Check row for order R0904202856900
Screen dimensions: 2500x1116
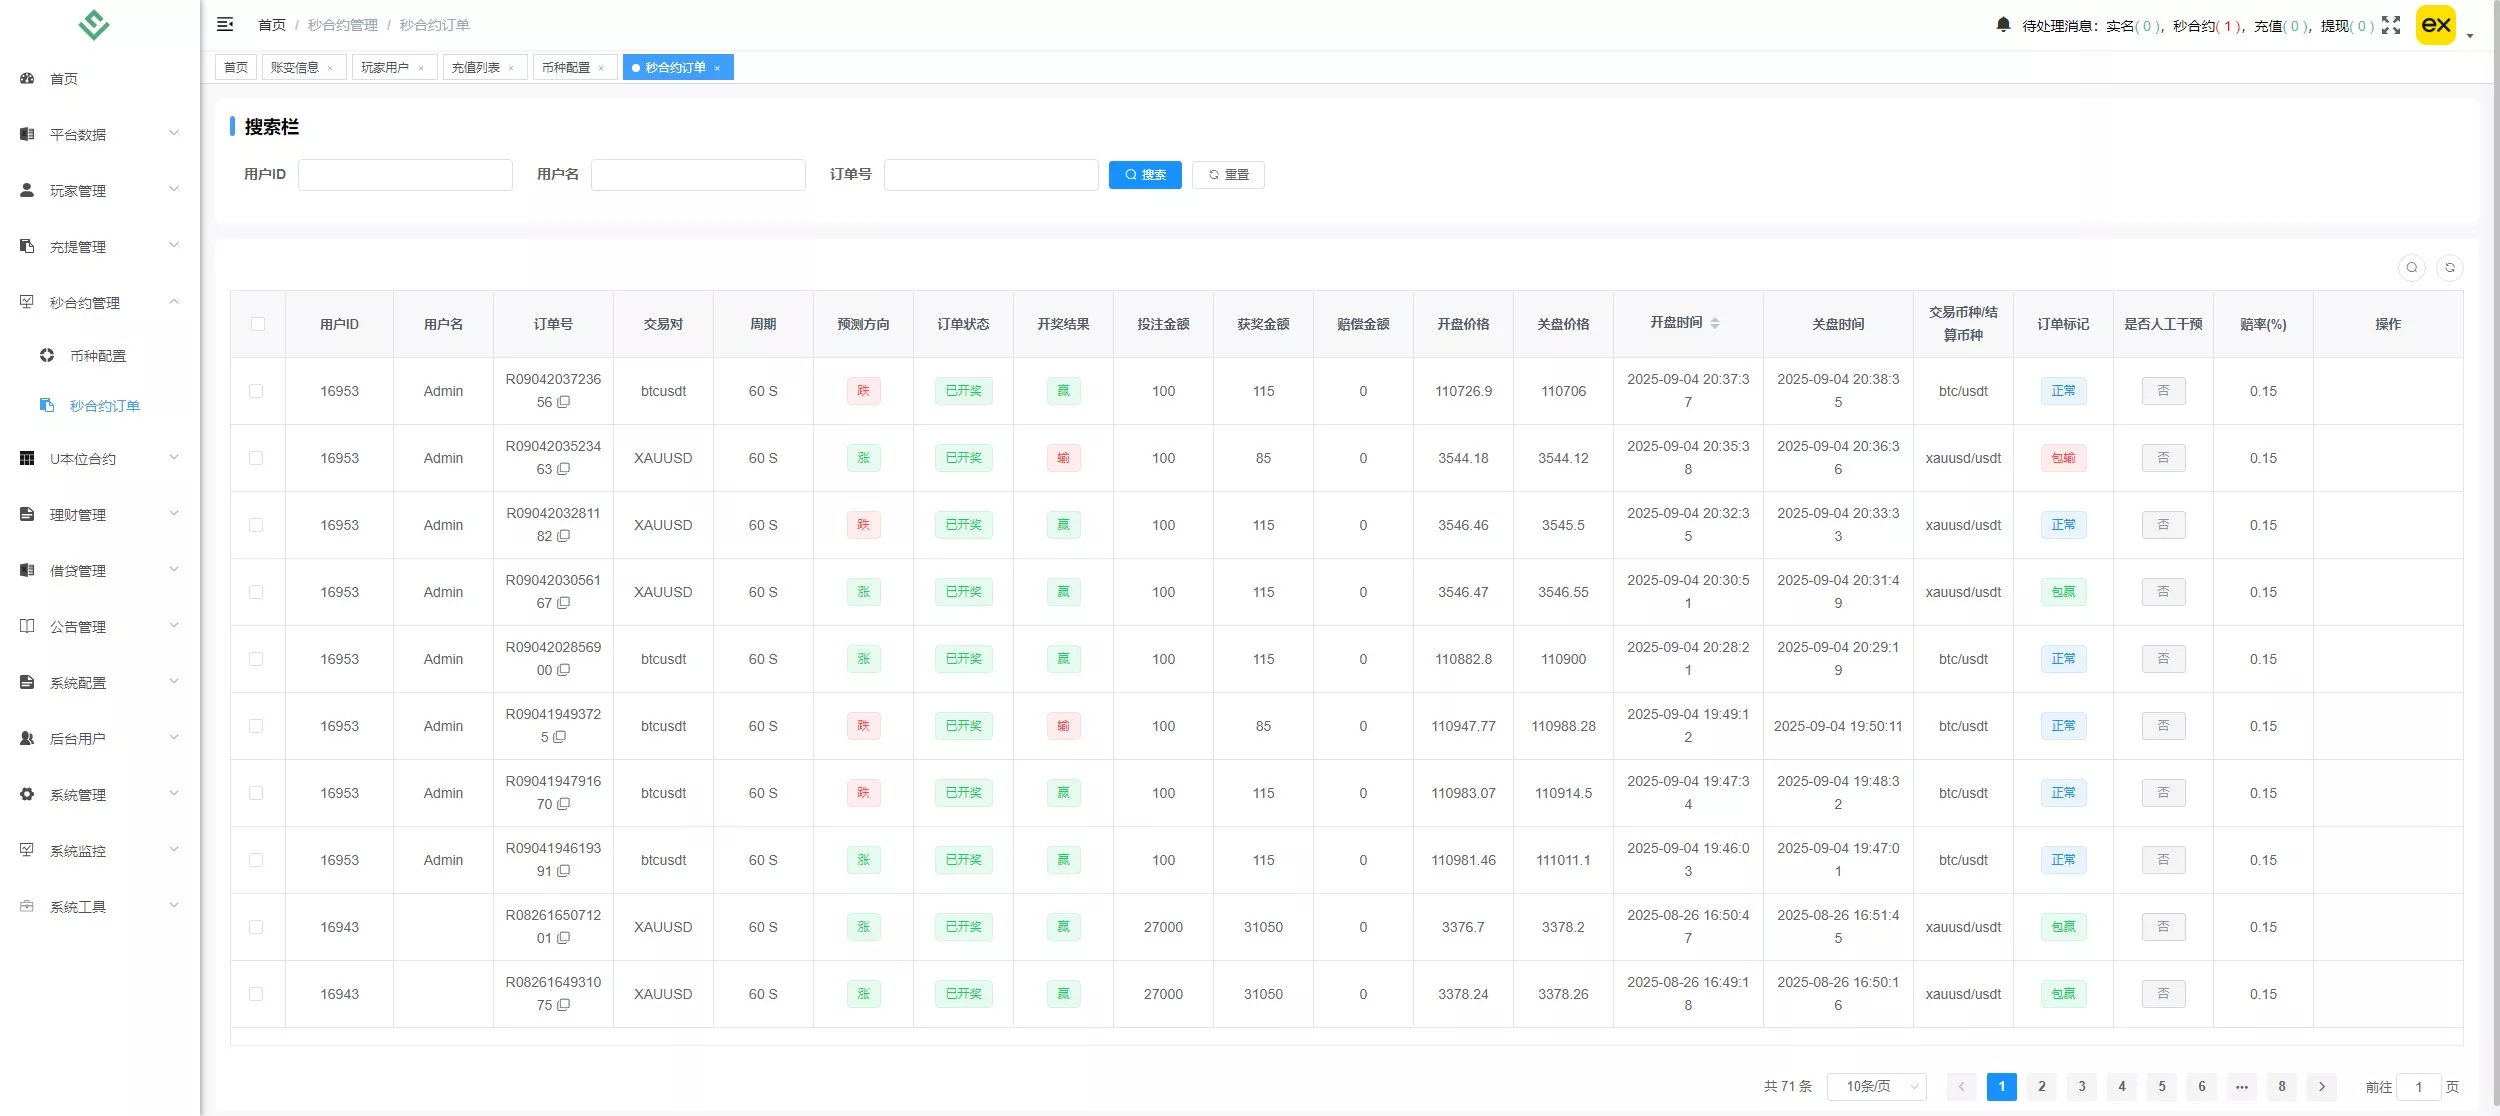point(256,659)
